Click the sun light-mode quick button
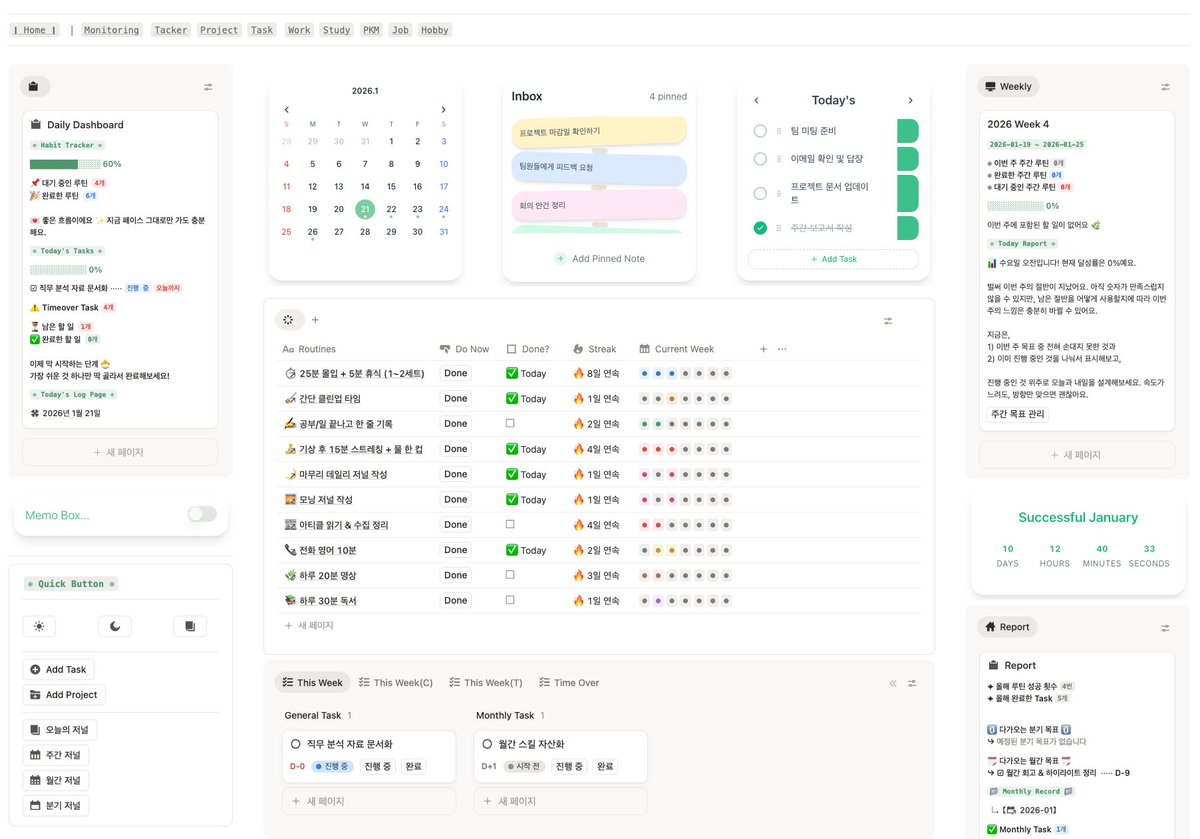 [39, 626]
